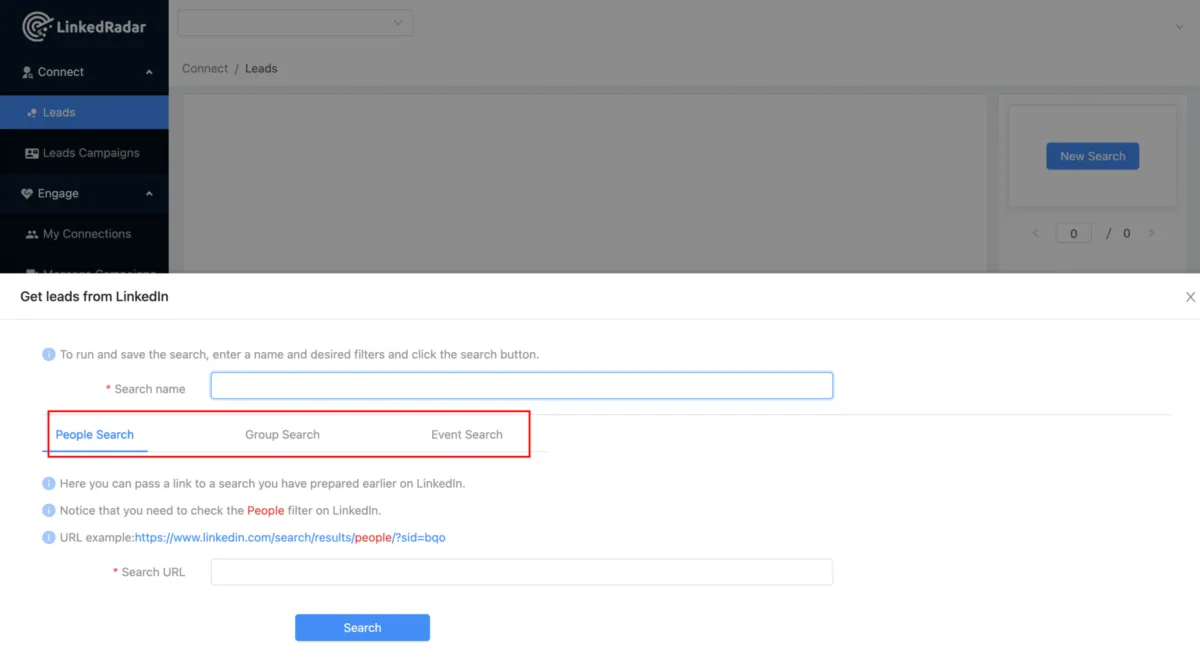The height and width of the screenshot is (658, 1200).
Task: Switch to the Group Search tab
Action: (282, 435)
